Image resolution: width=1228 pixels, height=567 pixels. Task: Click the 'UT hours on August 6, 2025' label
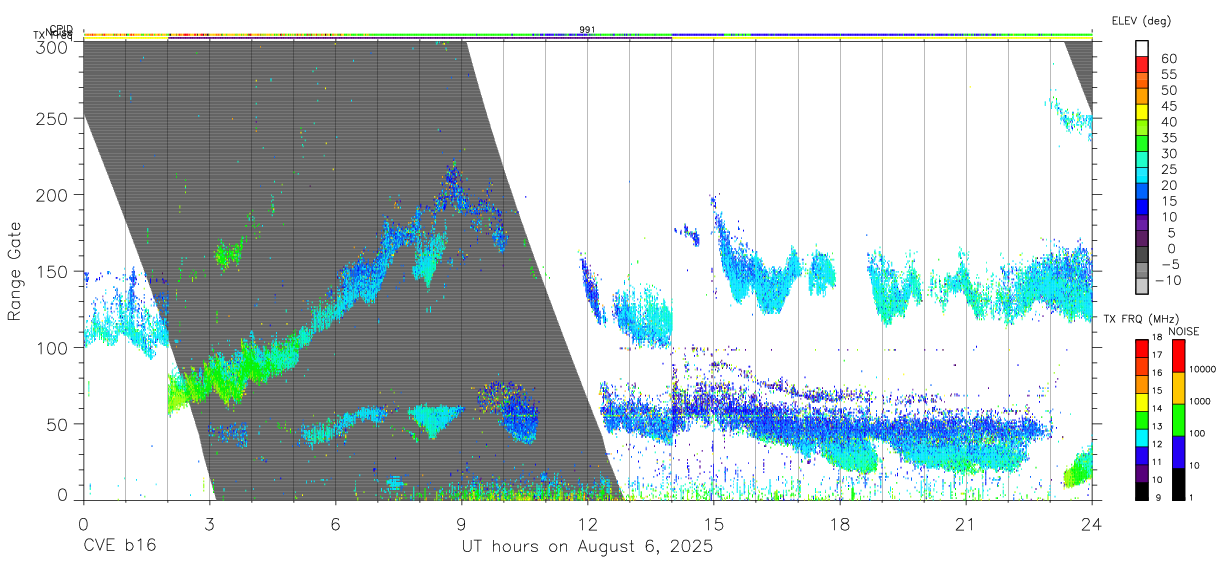click(587, 547)
